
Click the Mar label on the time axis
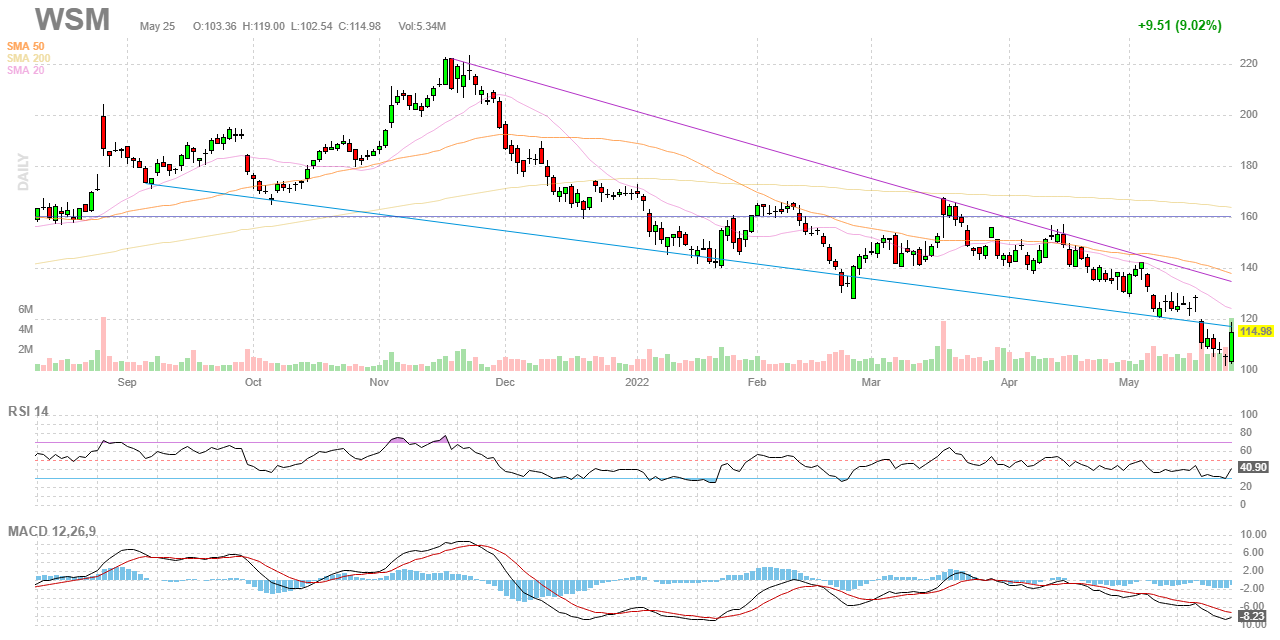(x=871, y=382)
